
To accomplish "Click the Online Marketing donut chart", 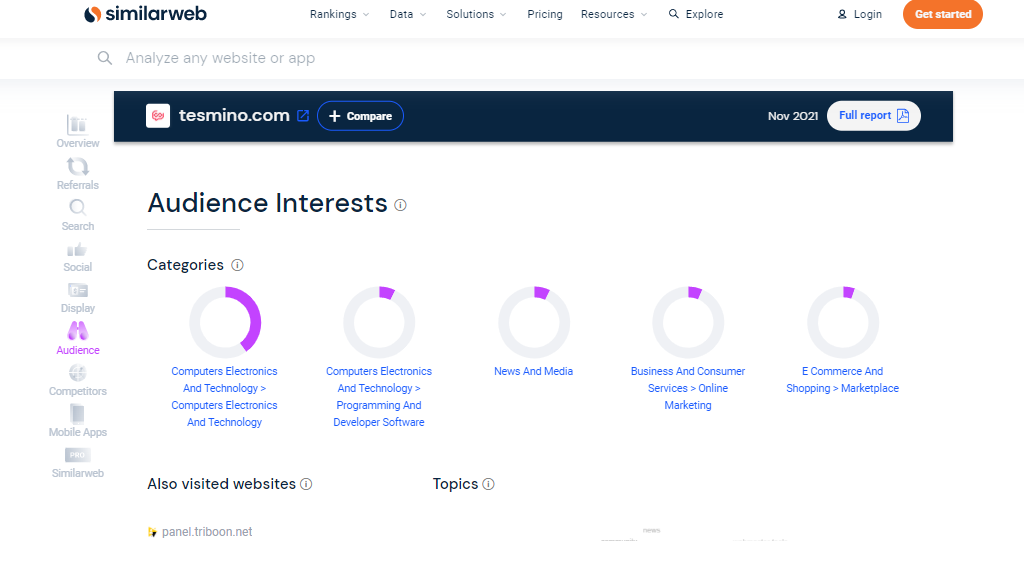I will point(688,322).
